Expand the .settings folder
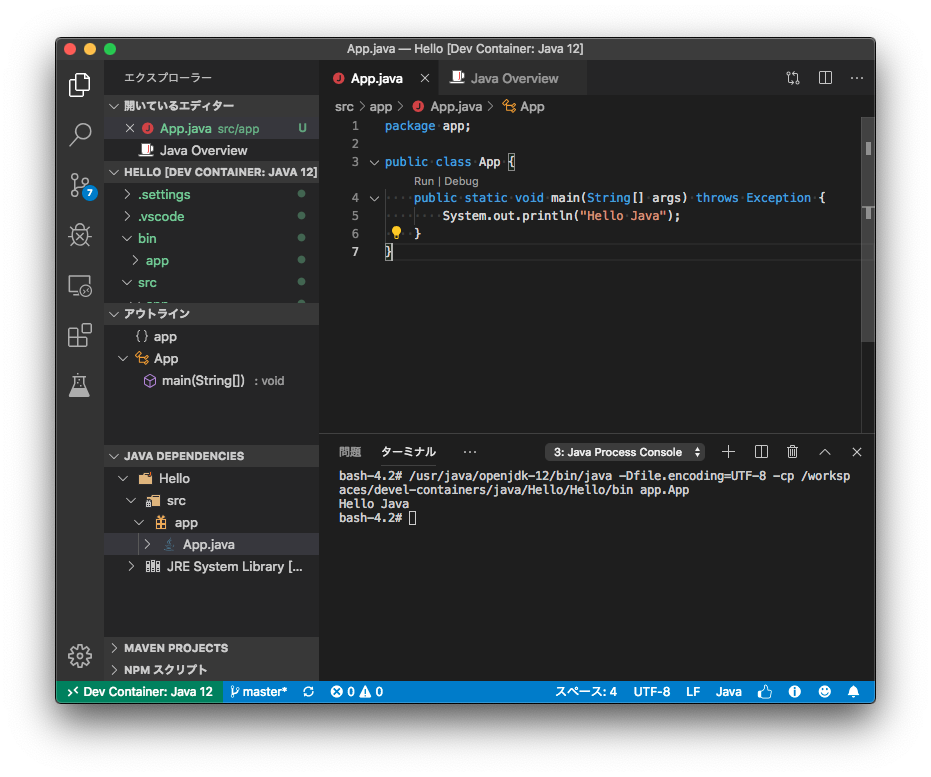The height and width of the screenshot is (777, 931). coord(127,194)
